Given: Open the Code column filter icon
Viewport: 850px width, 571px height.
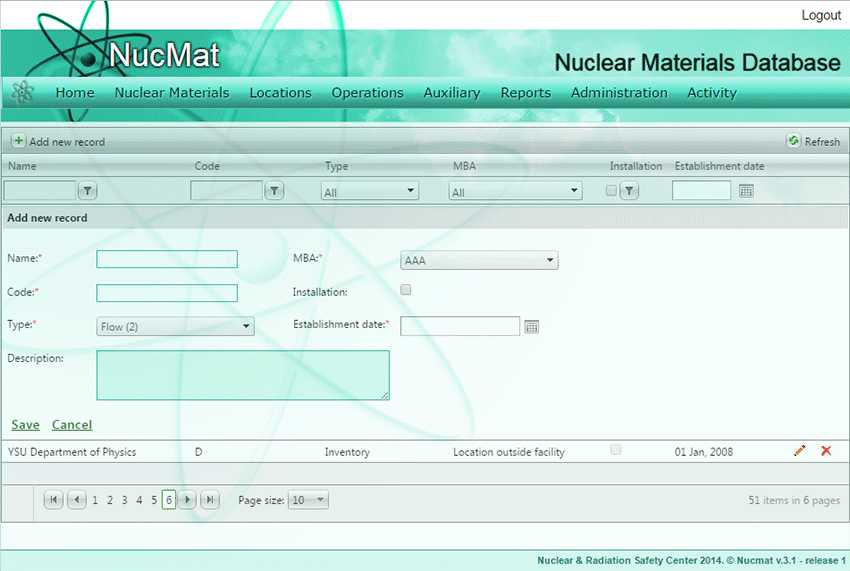Looking at the screenshot, I should point(273,190).
